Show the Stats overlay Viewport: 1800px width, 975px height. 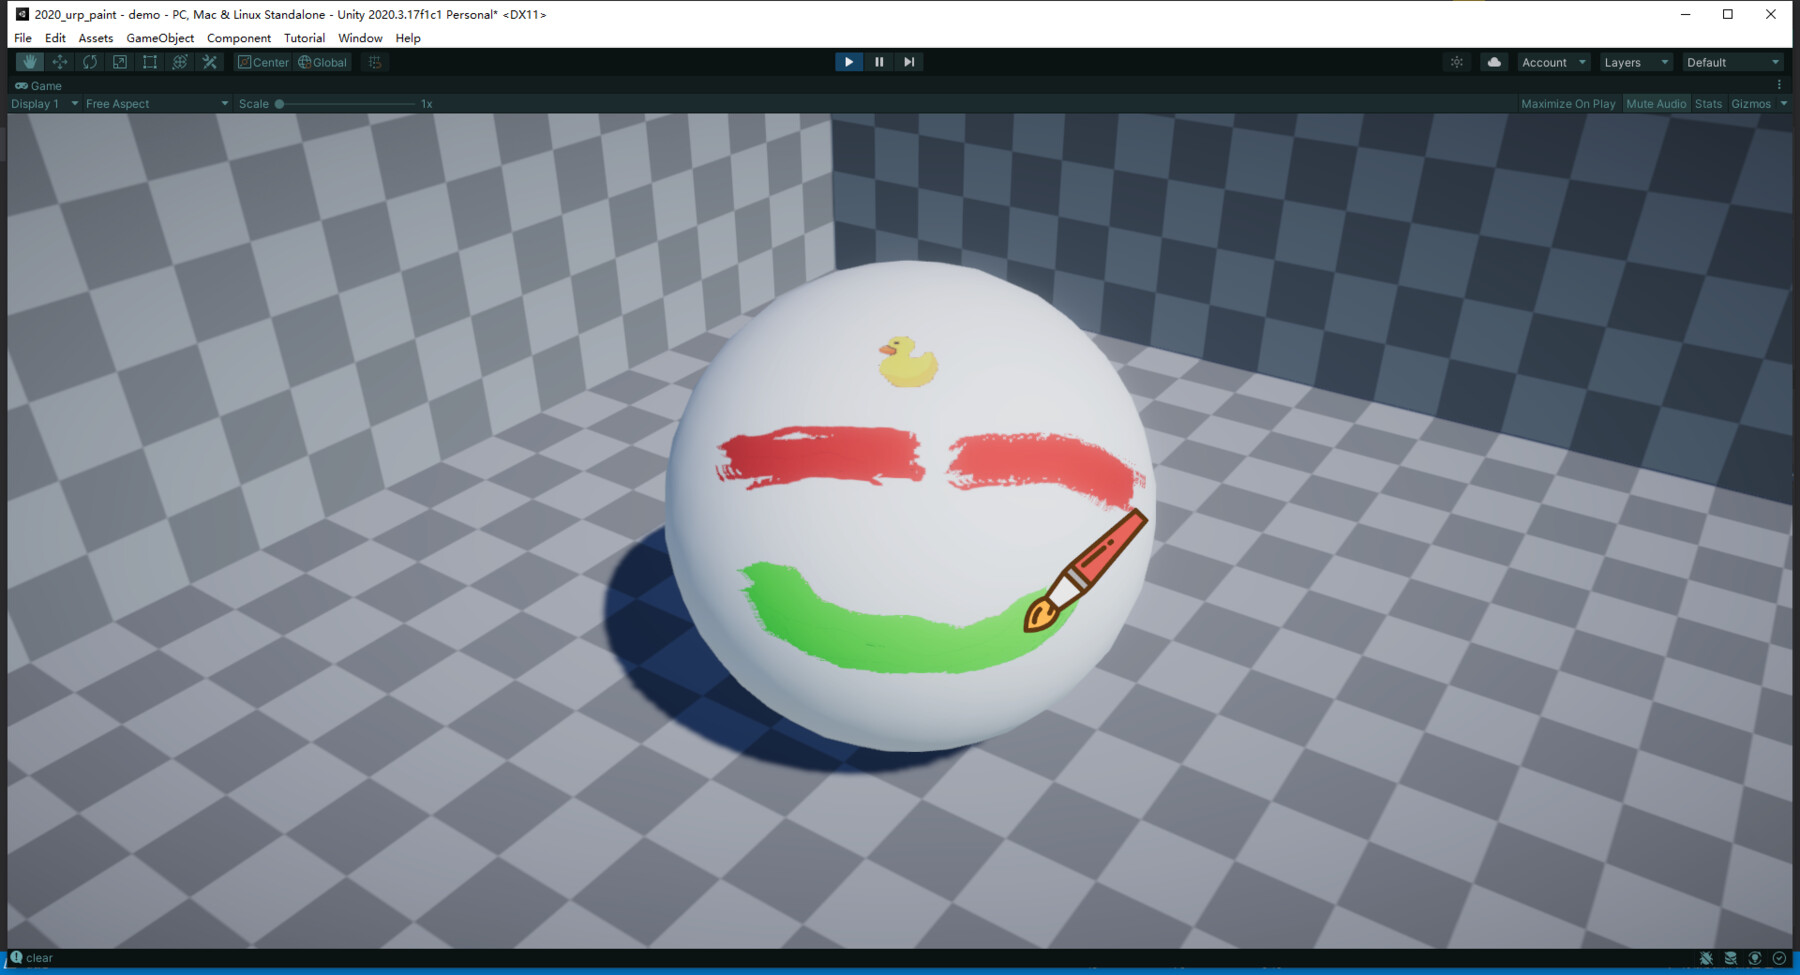1708,103
